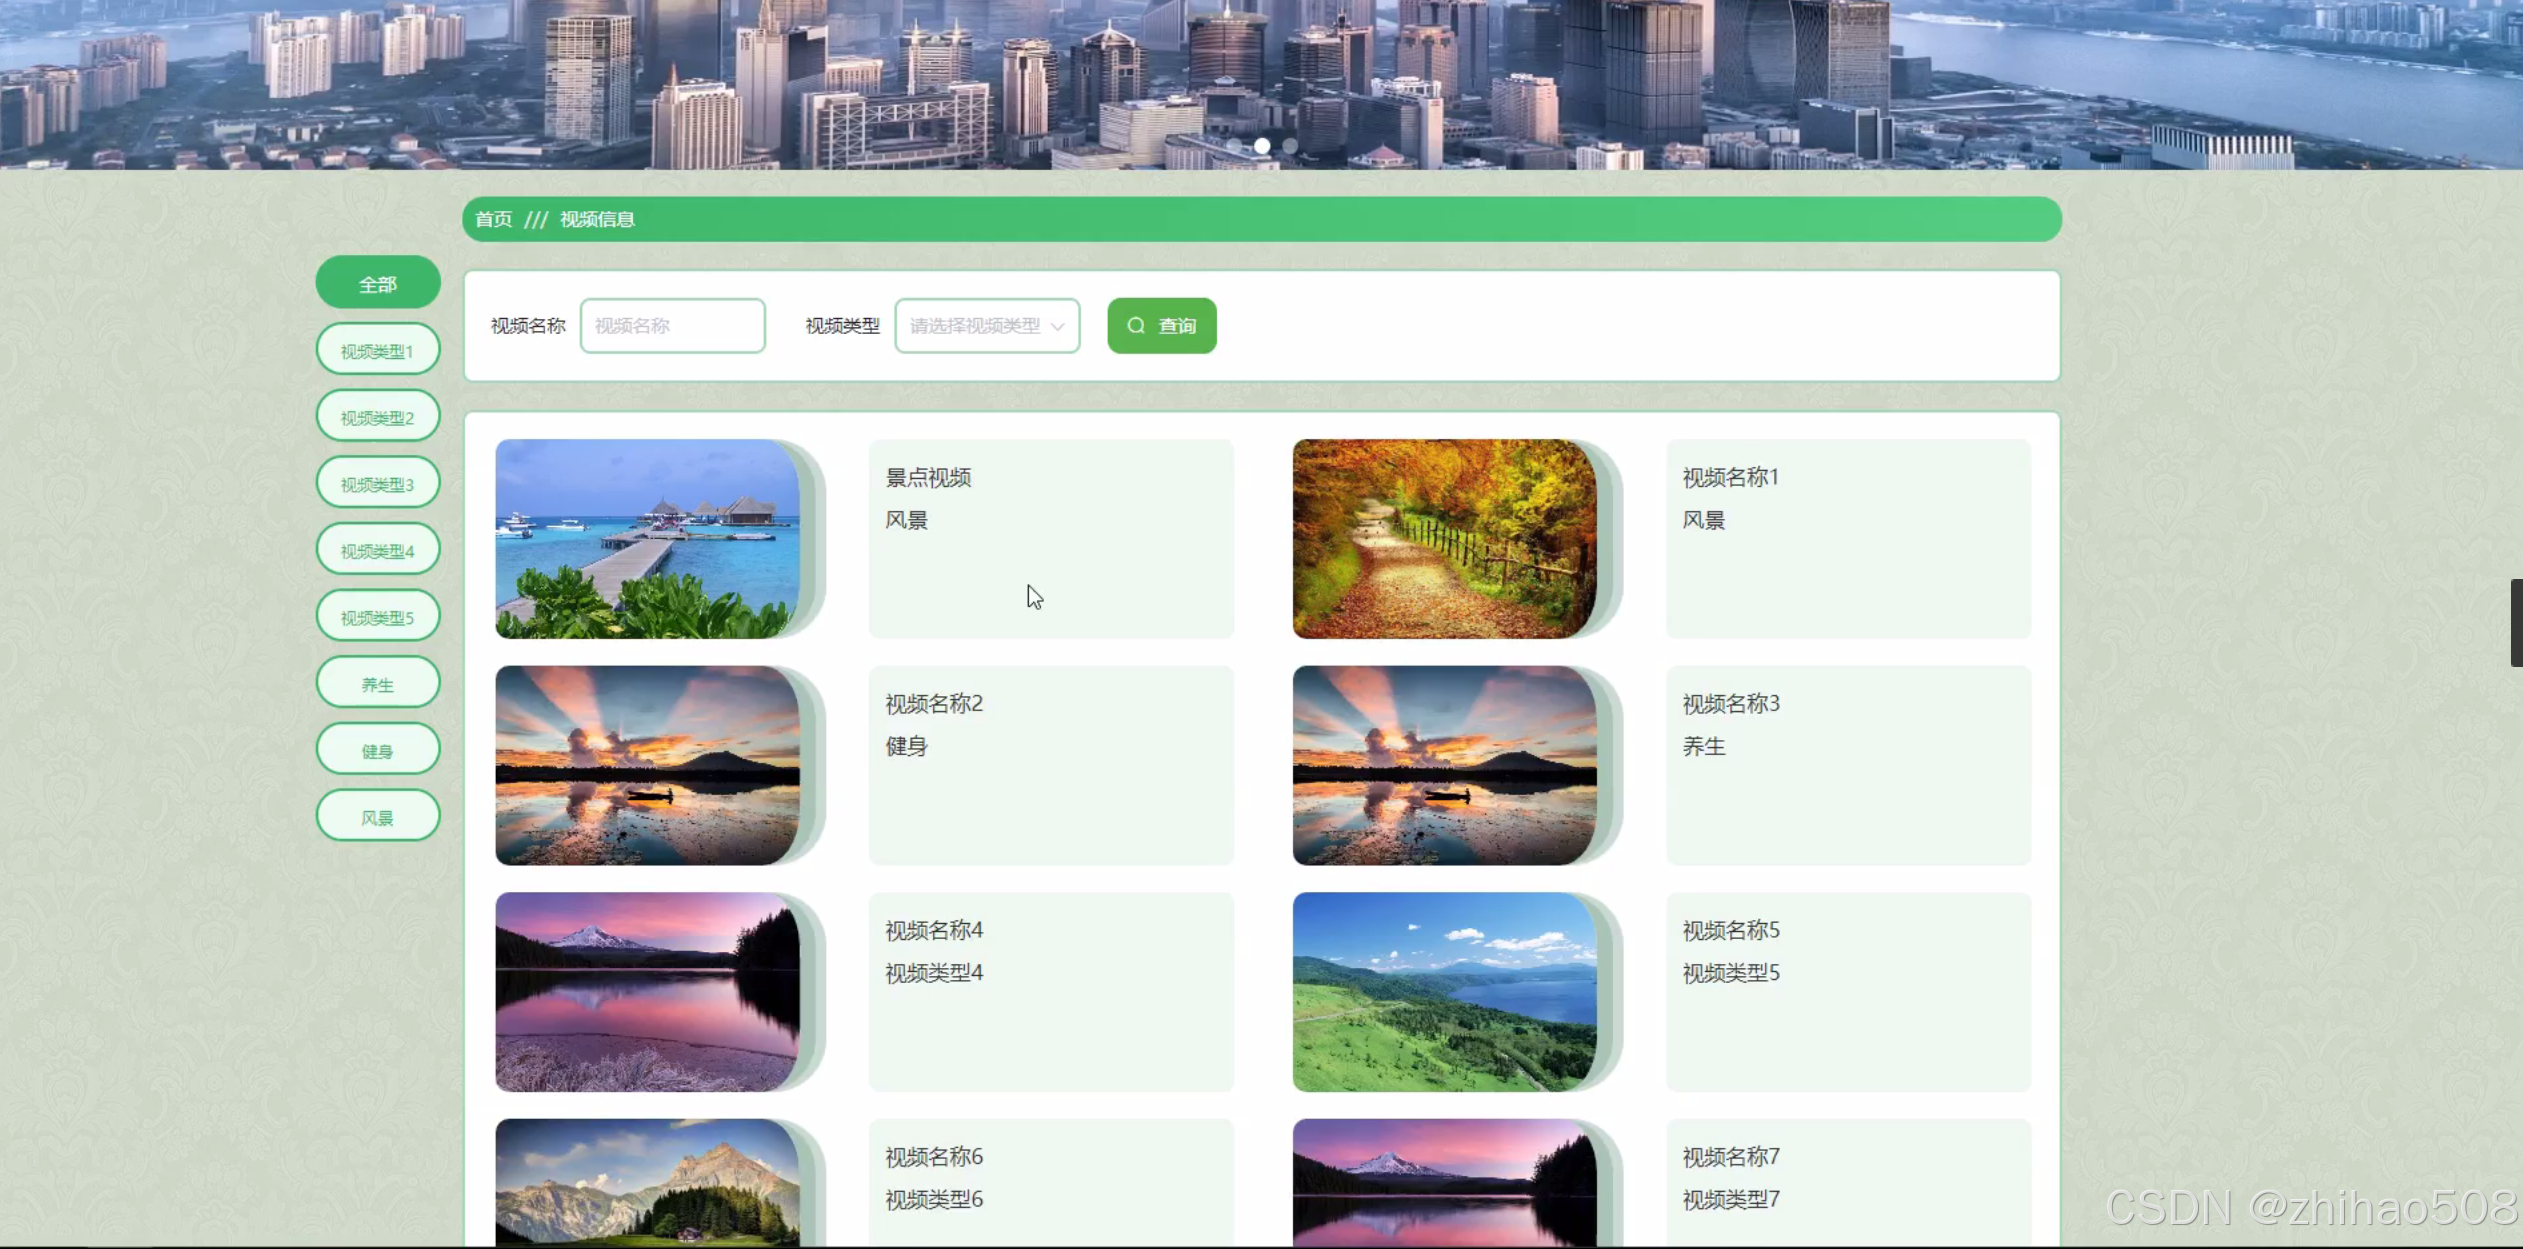Open the 视频名称1 autumn path thumbnail

pos(1444,539)
